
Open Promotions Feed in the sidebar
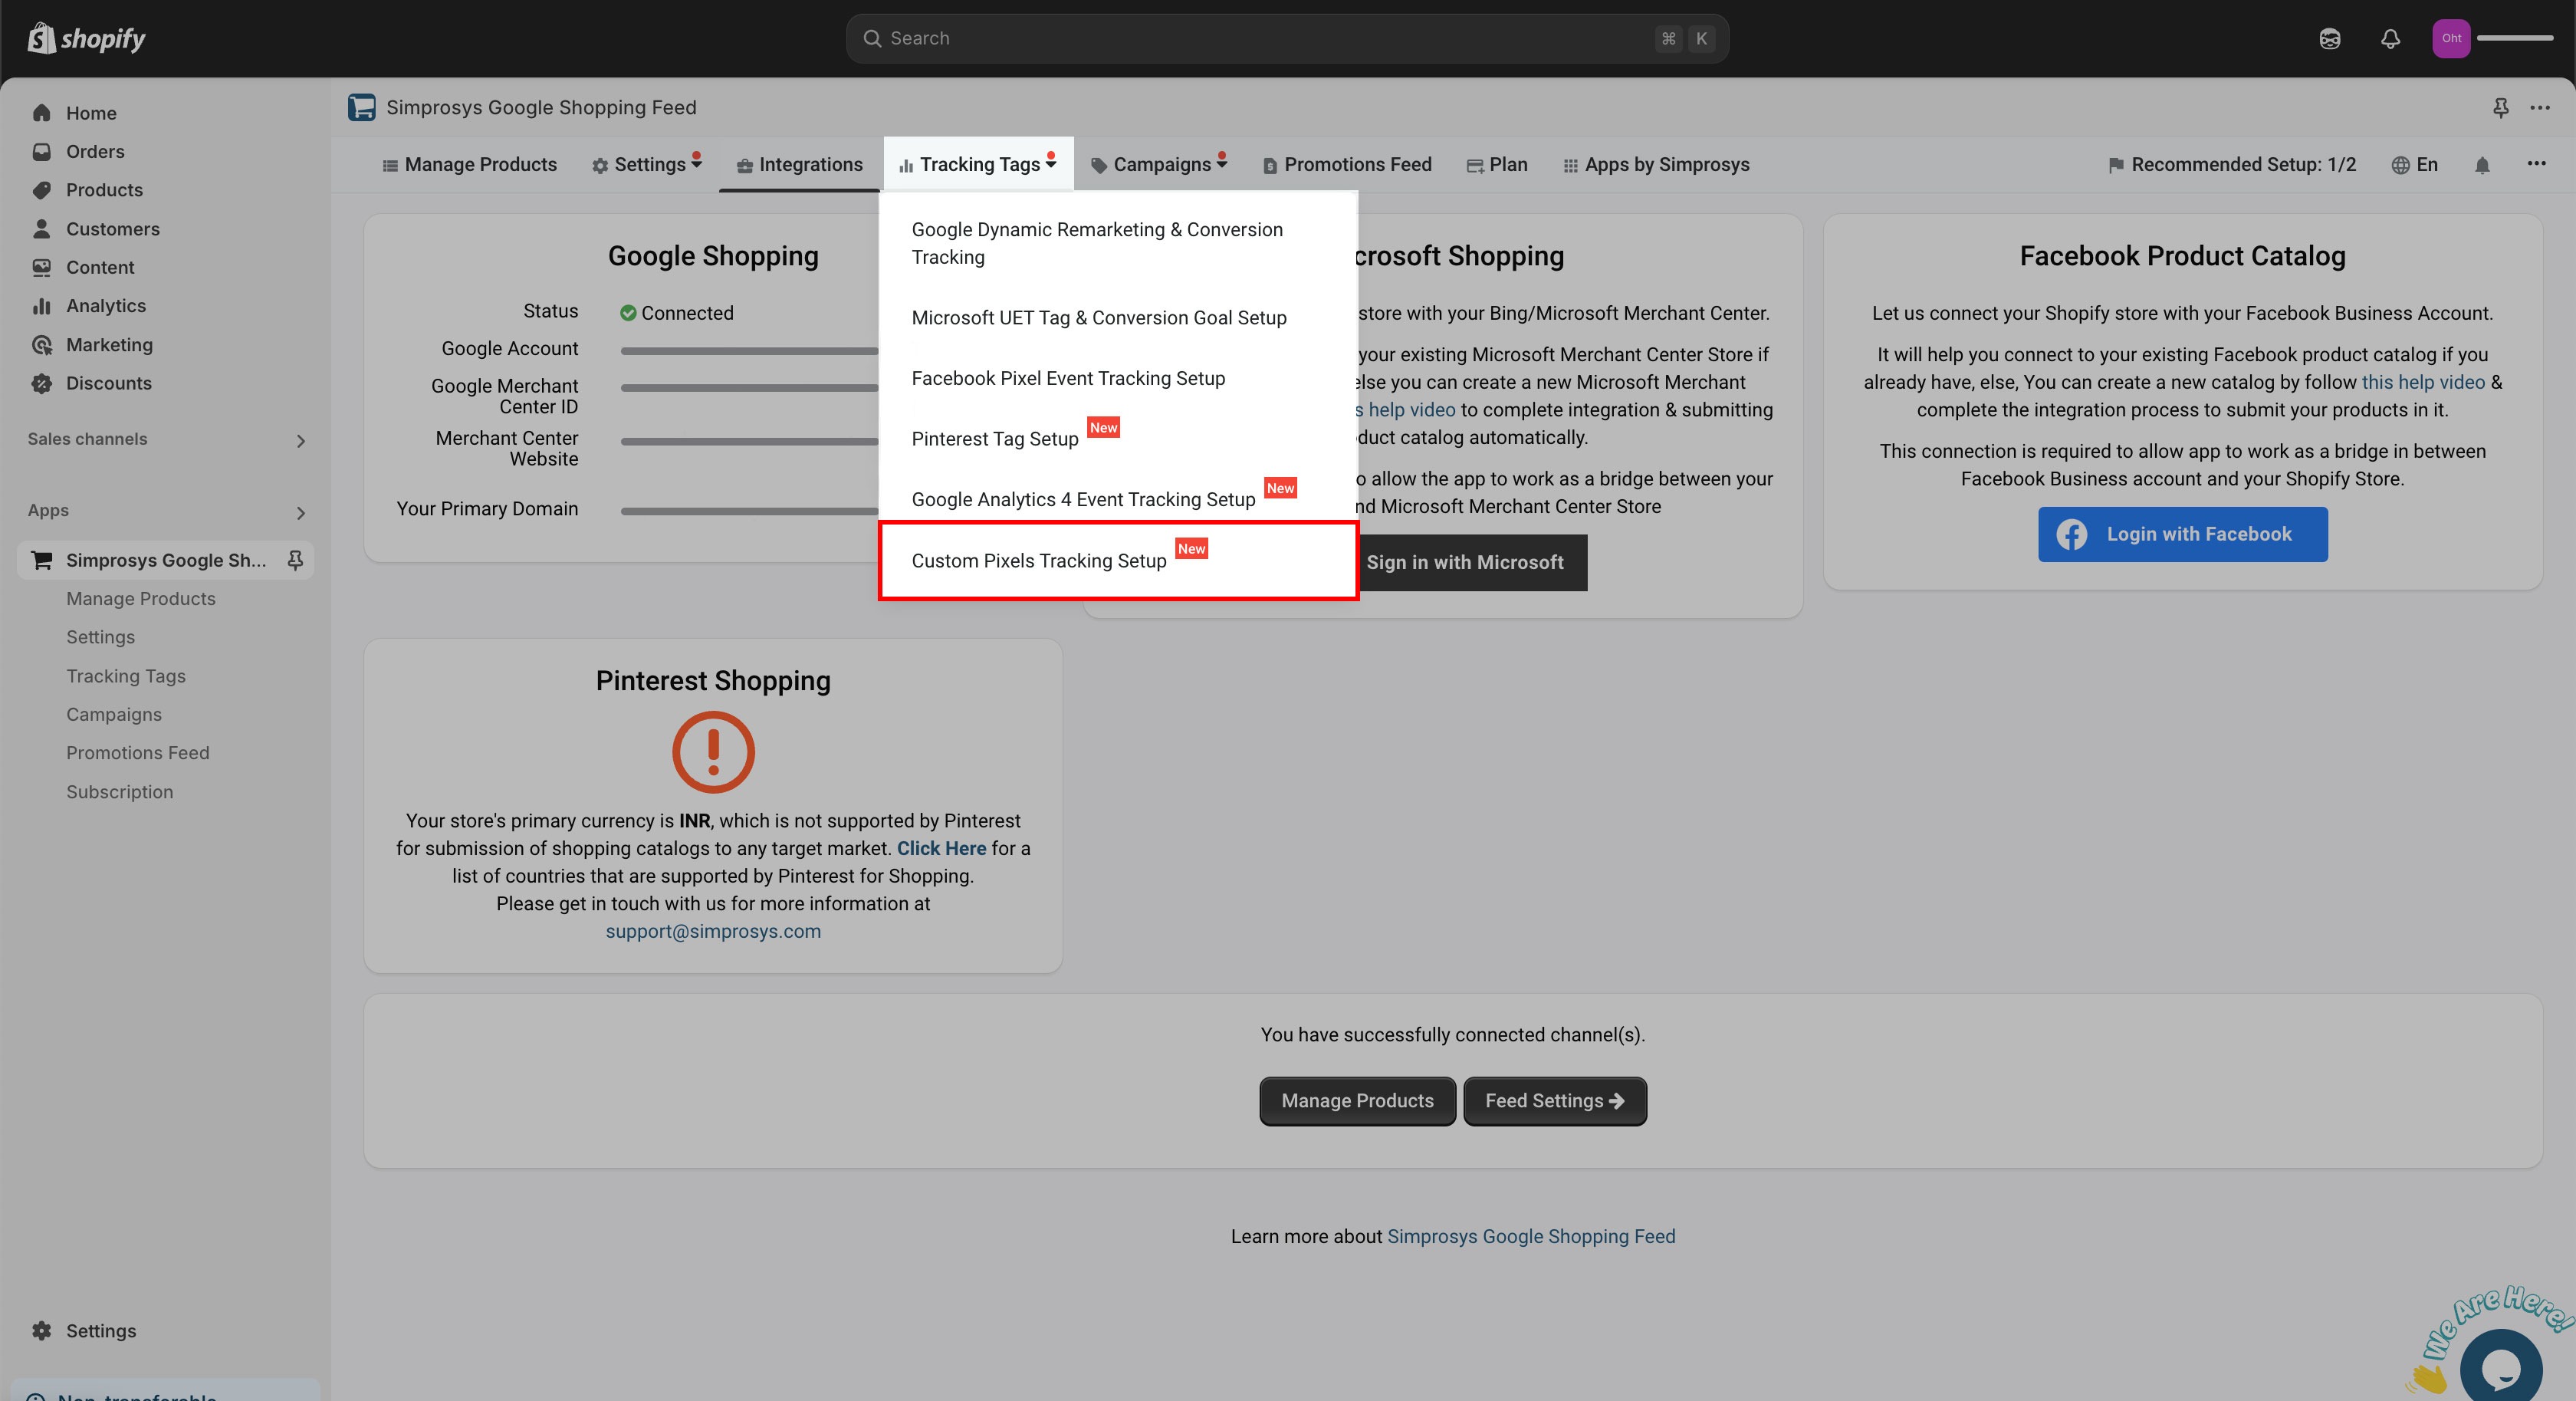[138, 753]
